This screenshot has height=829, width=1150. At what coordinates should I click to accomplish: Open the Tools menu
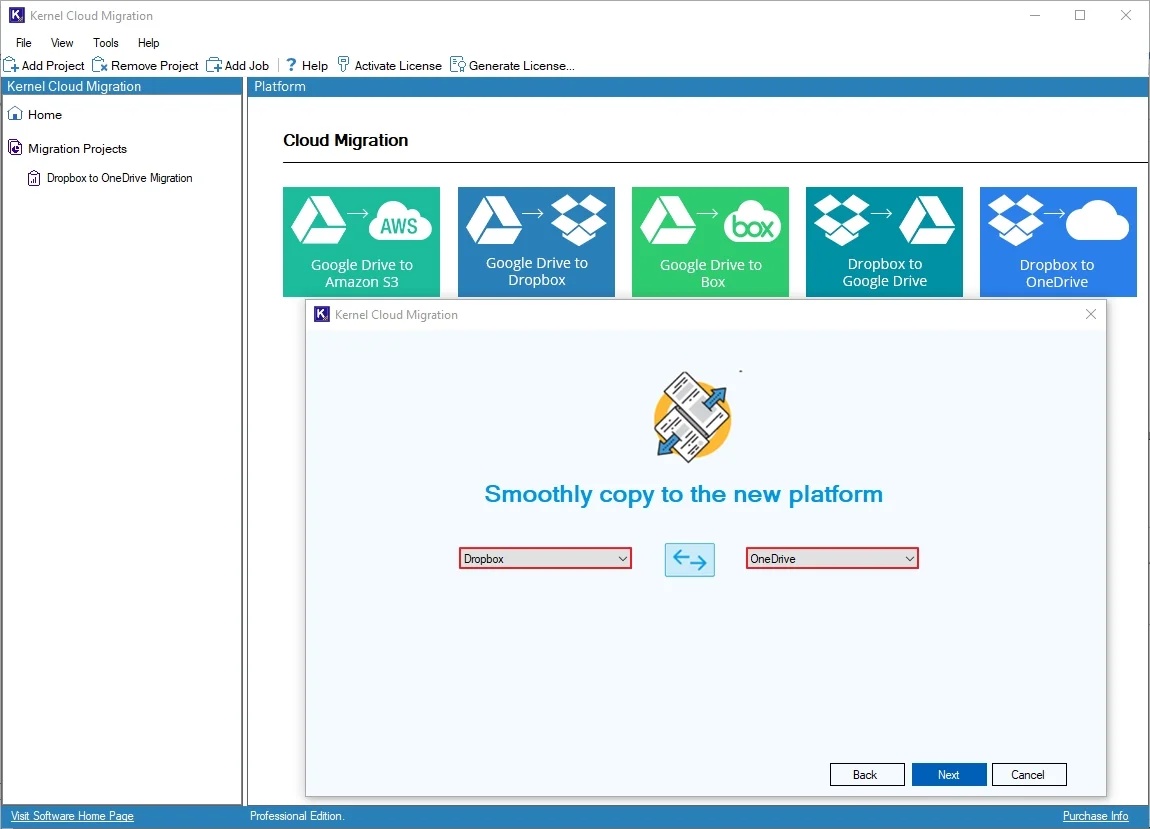click(106, 43)
